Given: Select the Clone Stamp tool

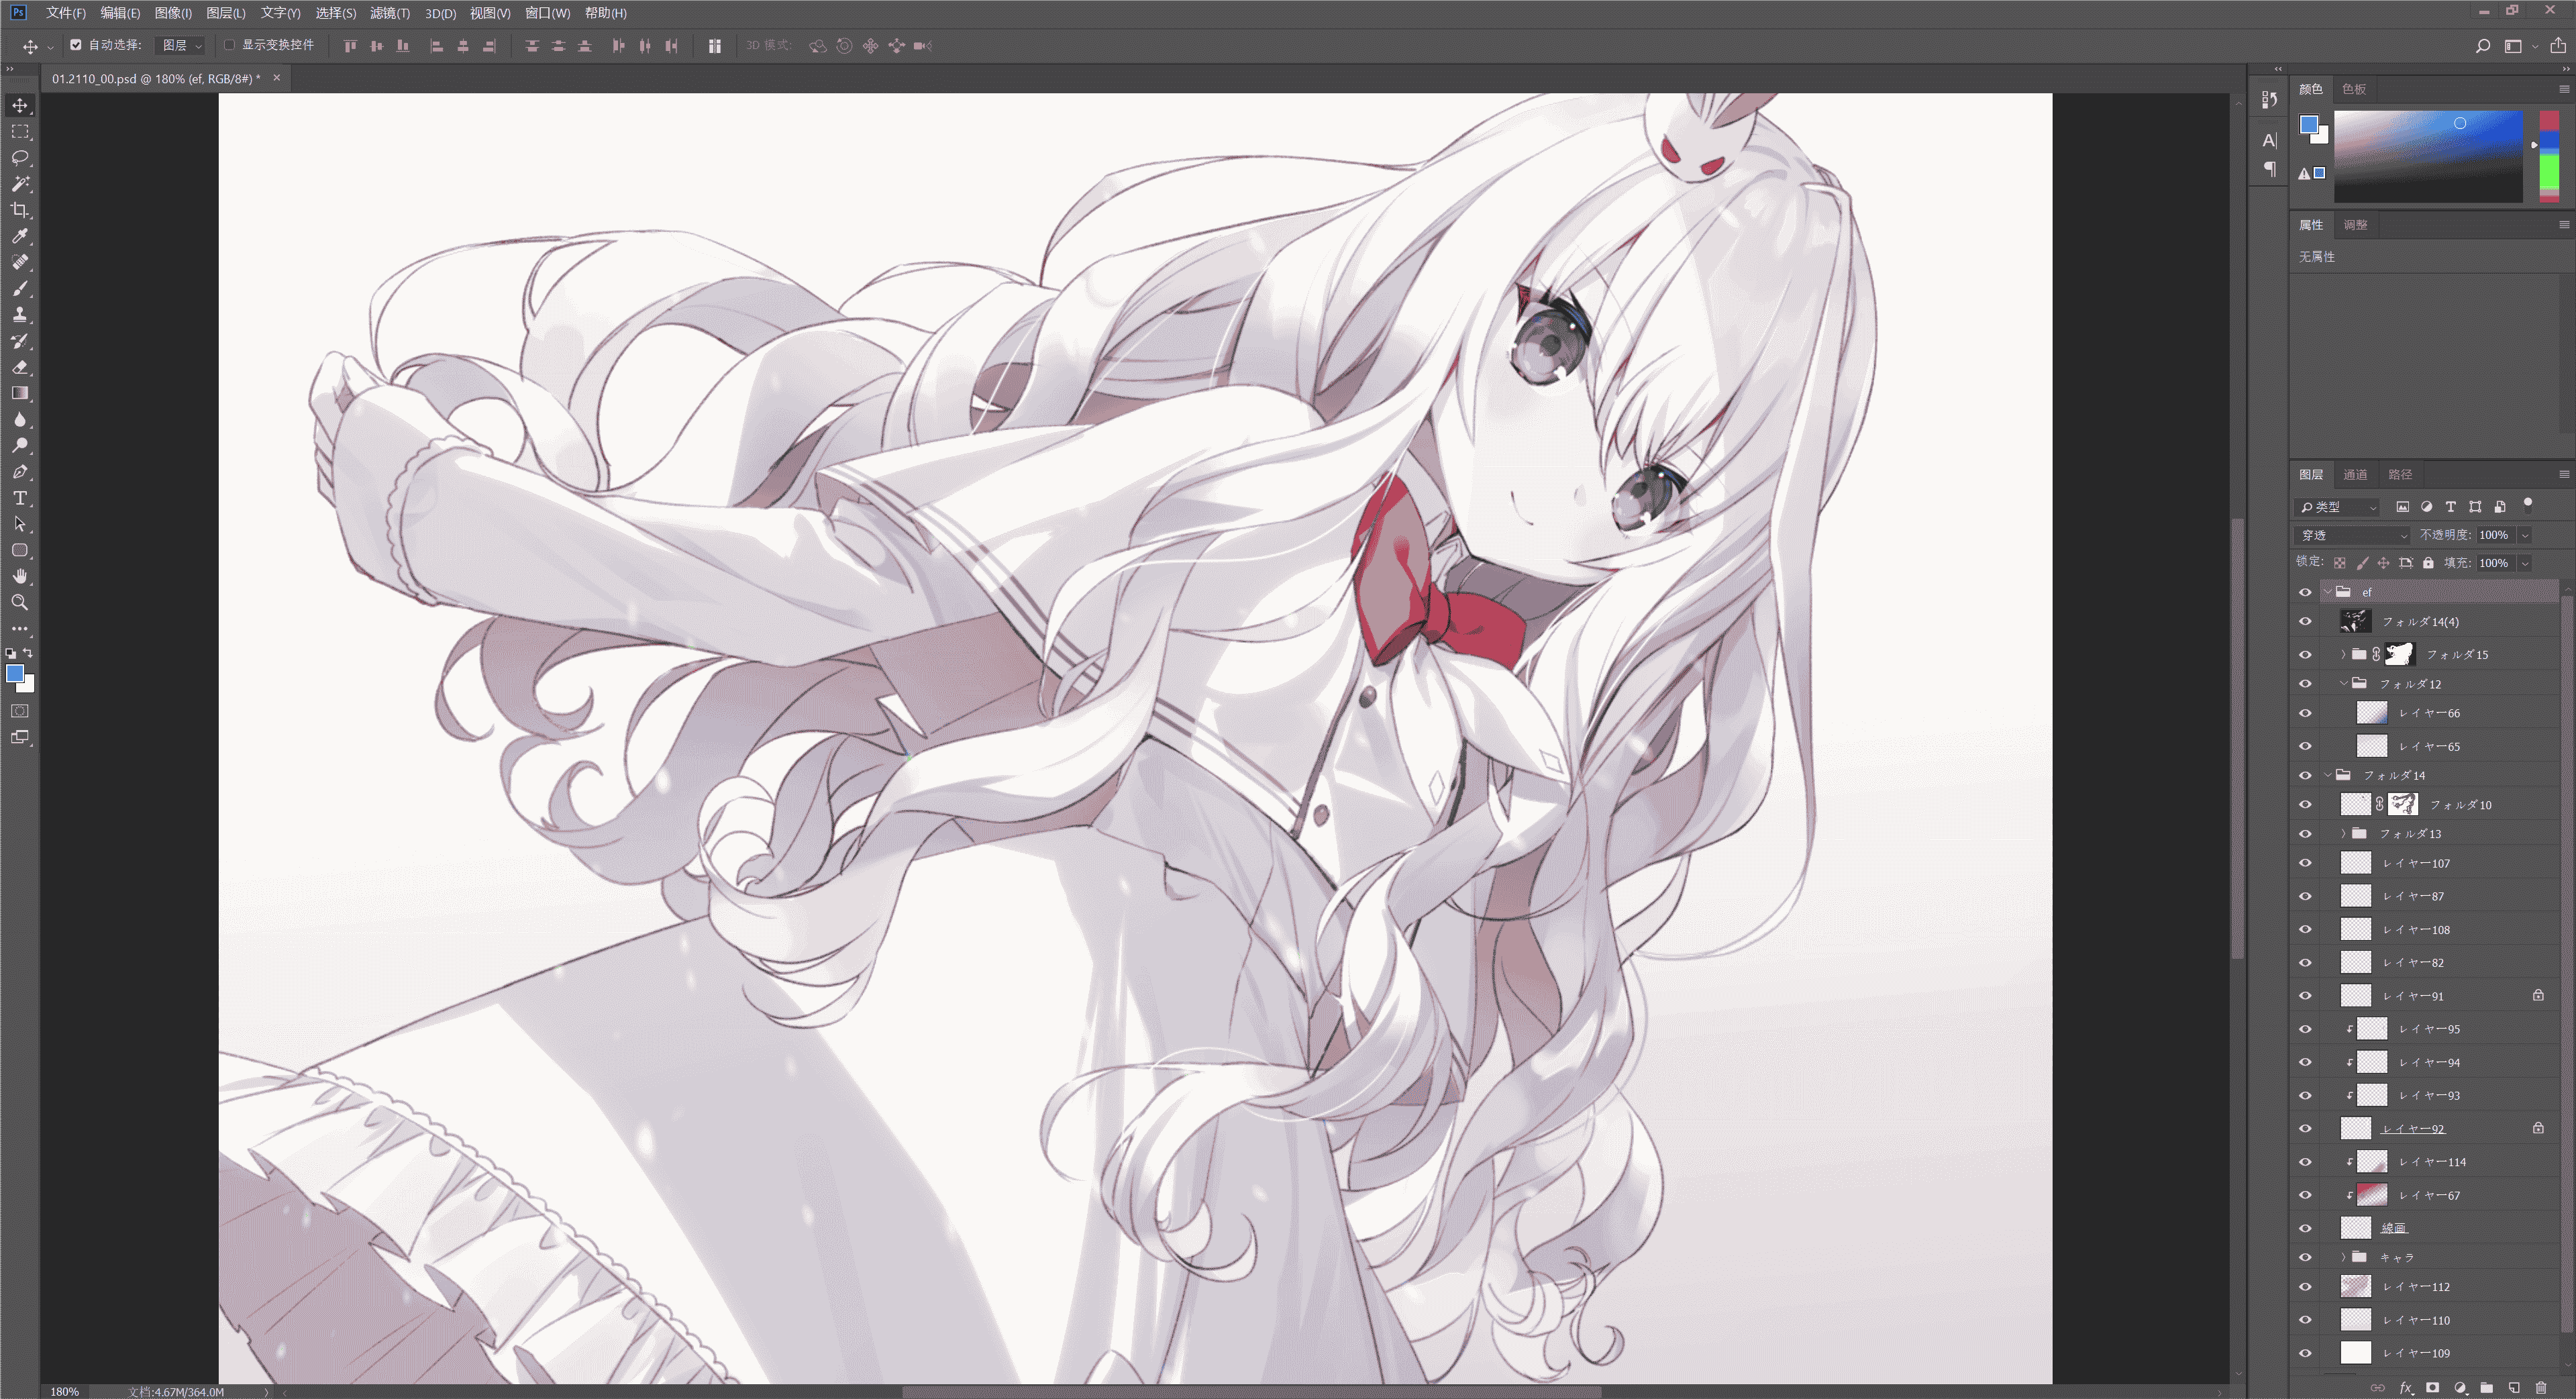Looking at the screenshot, I should coord(20,314).
